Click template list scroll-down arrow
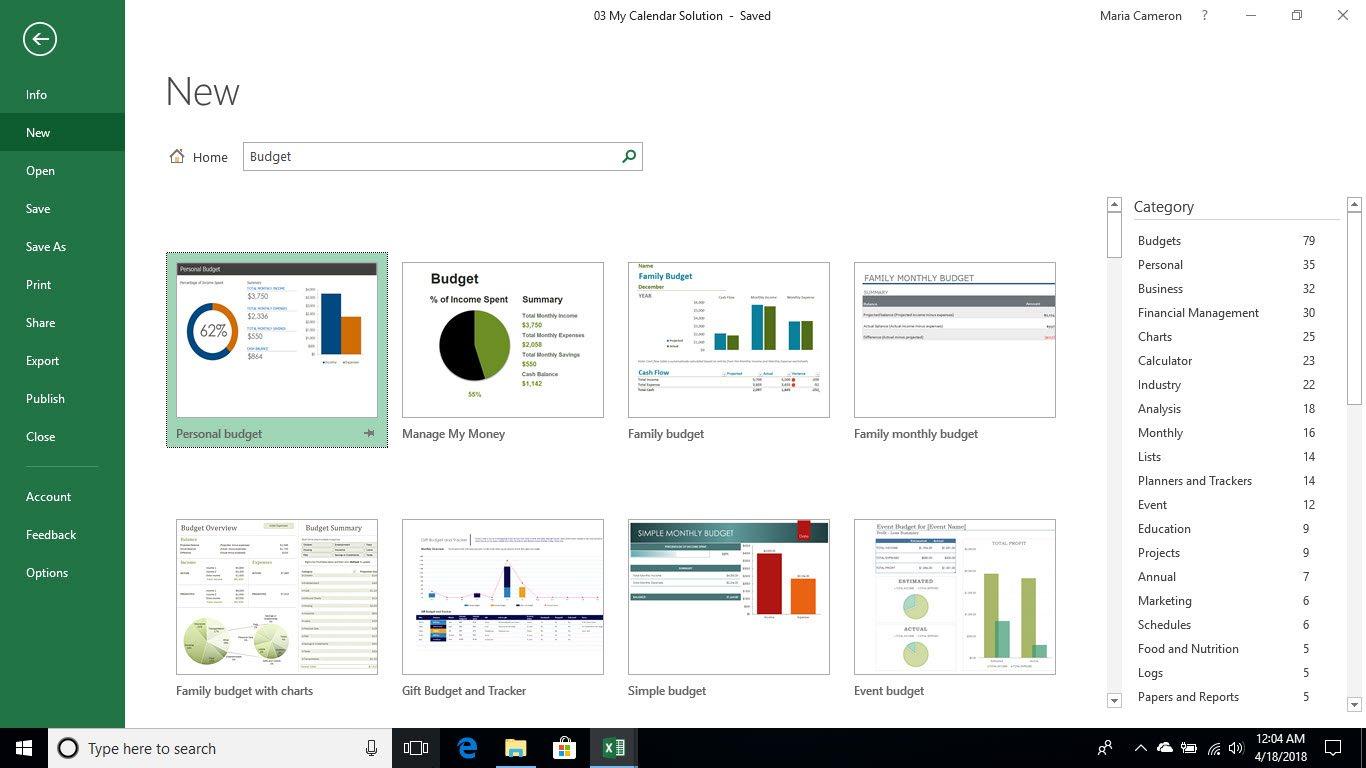The height and width of the screenshot is (768, 1366). point(1114,701)
